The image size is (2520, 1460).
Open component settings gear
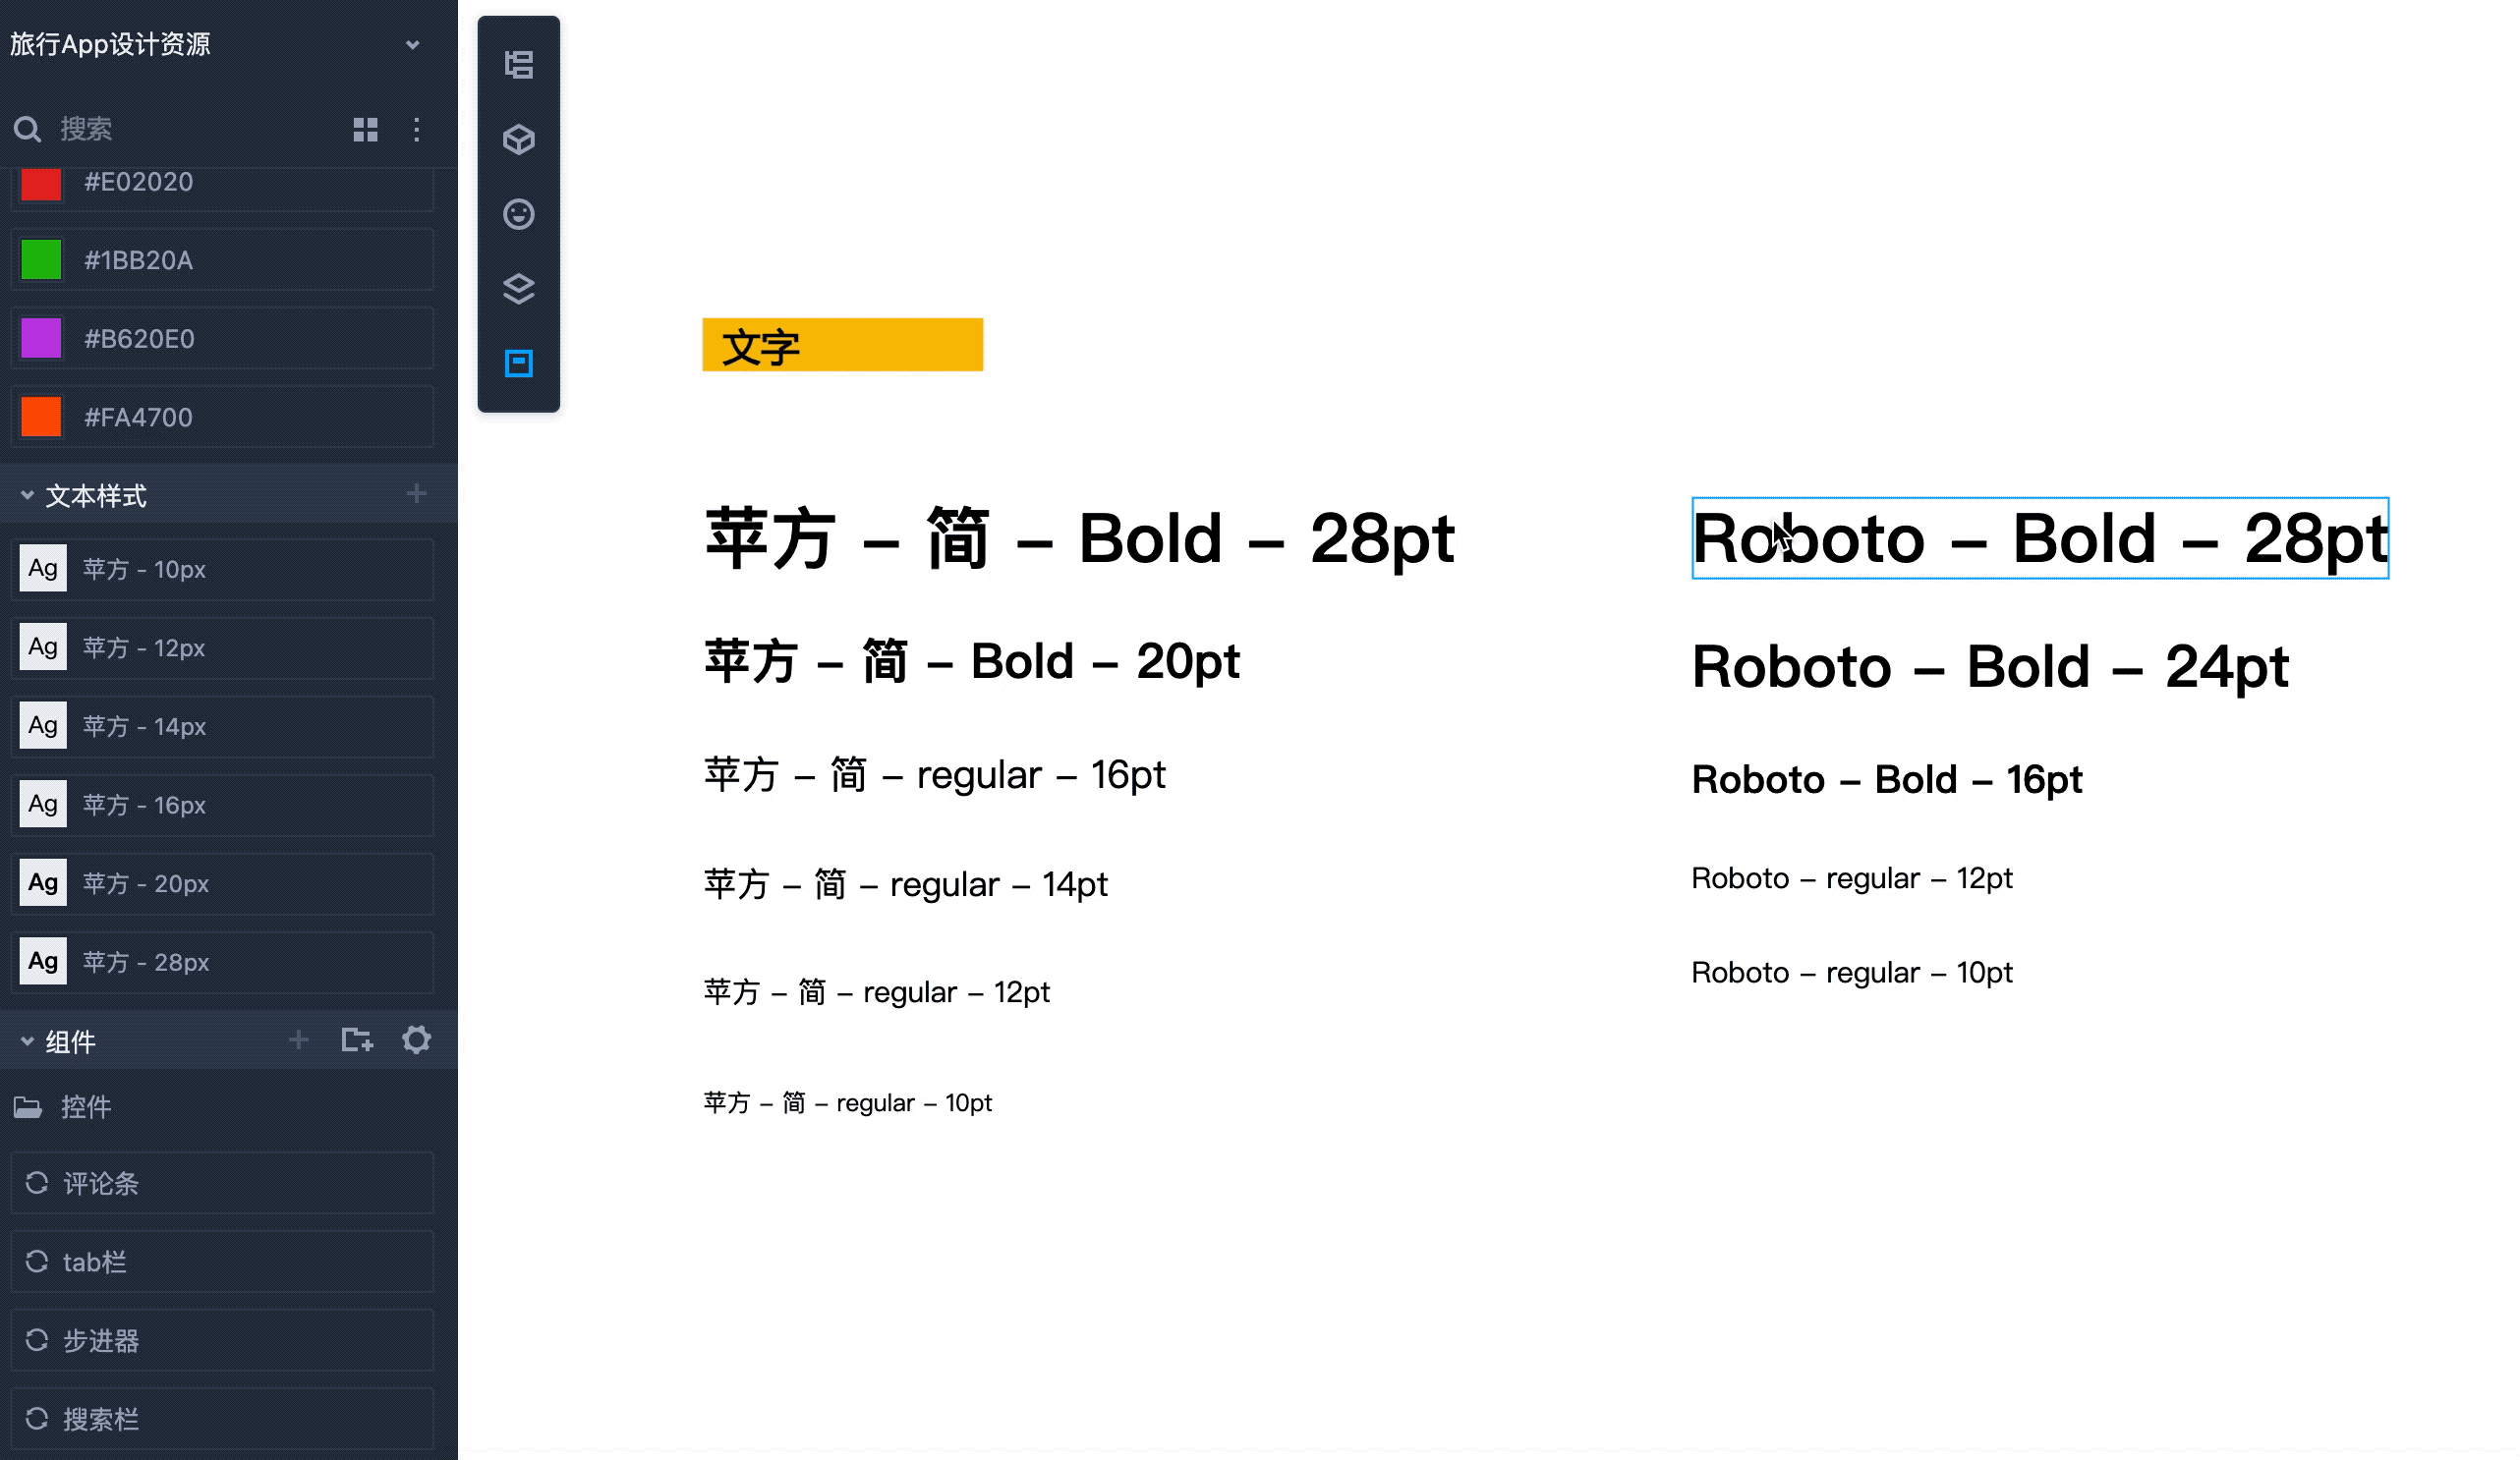coord(416,1041)
